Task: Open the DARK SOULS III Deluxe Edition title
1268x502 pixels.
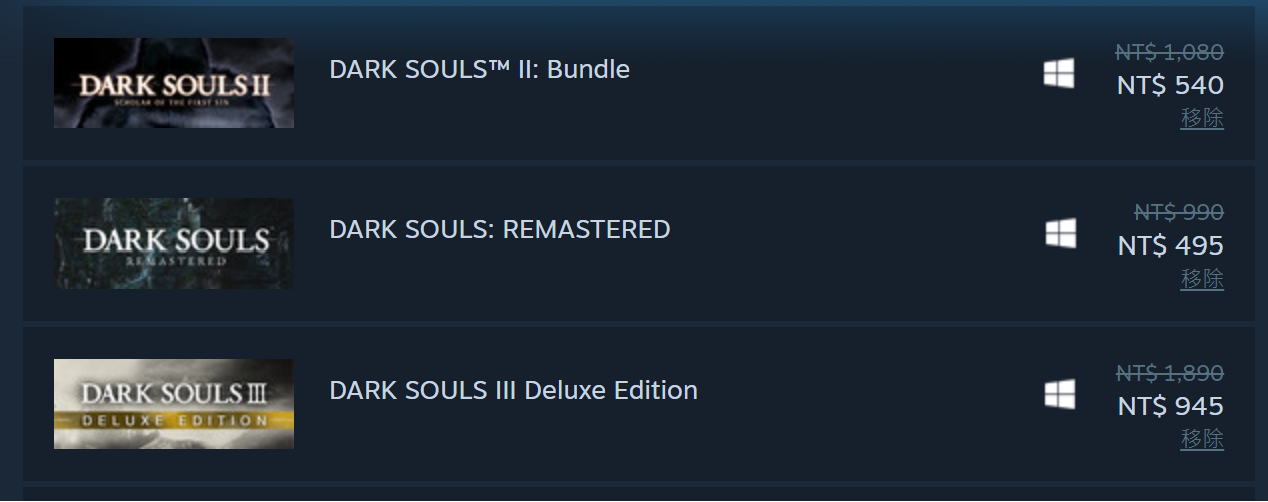Action: (513, 390)
